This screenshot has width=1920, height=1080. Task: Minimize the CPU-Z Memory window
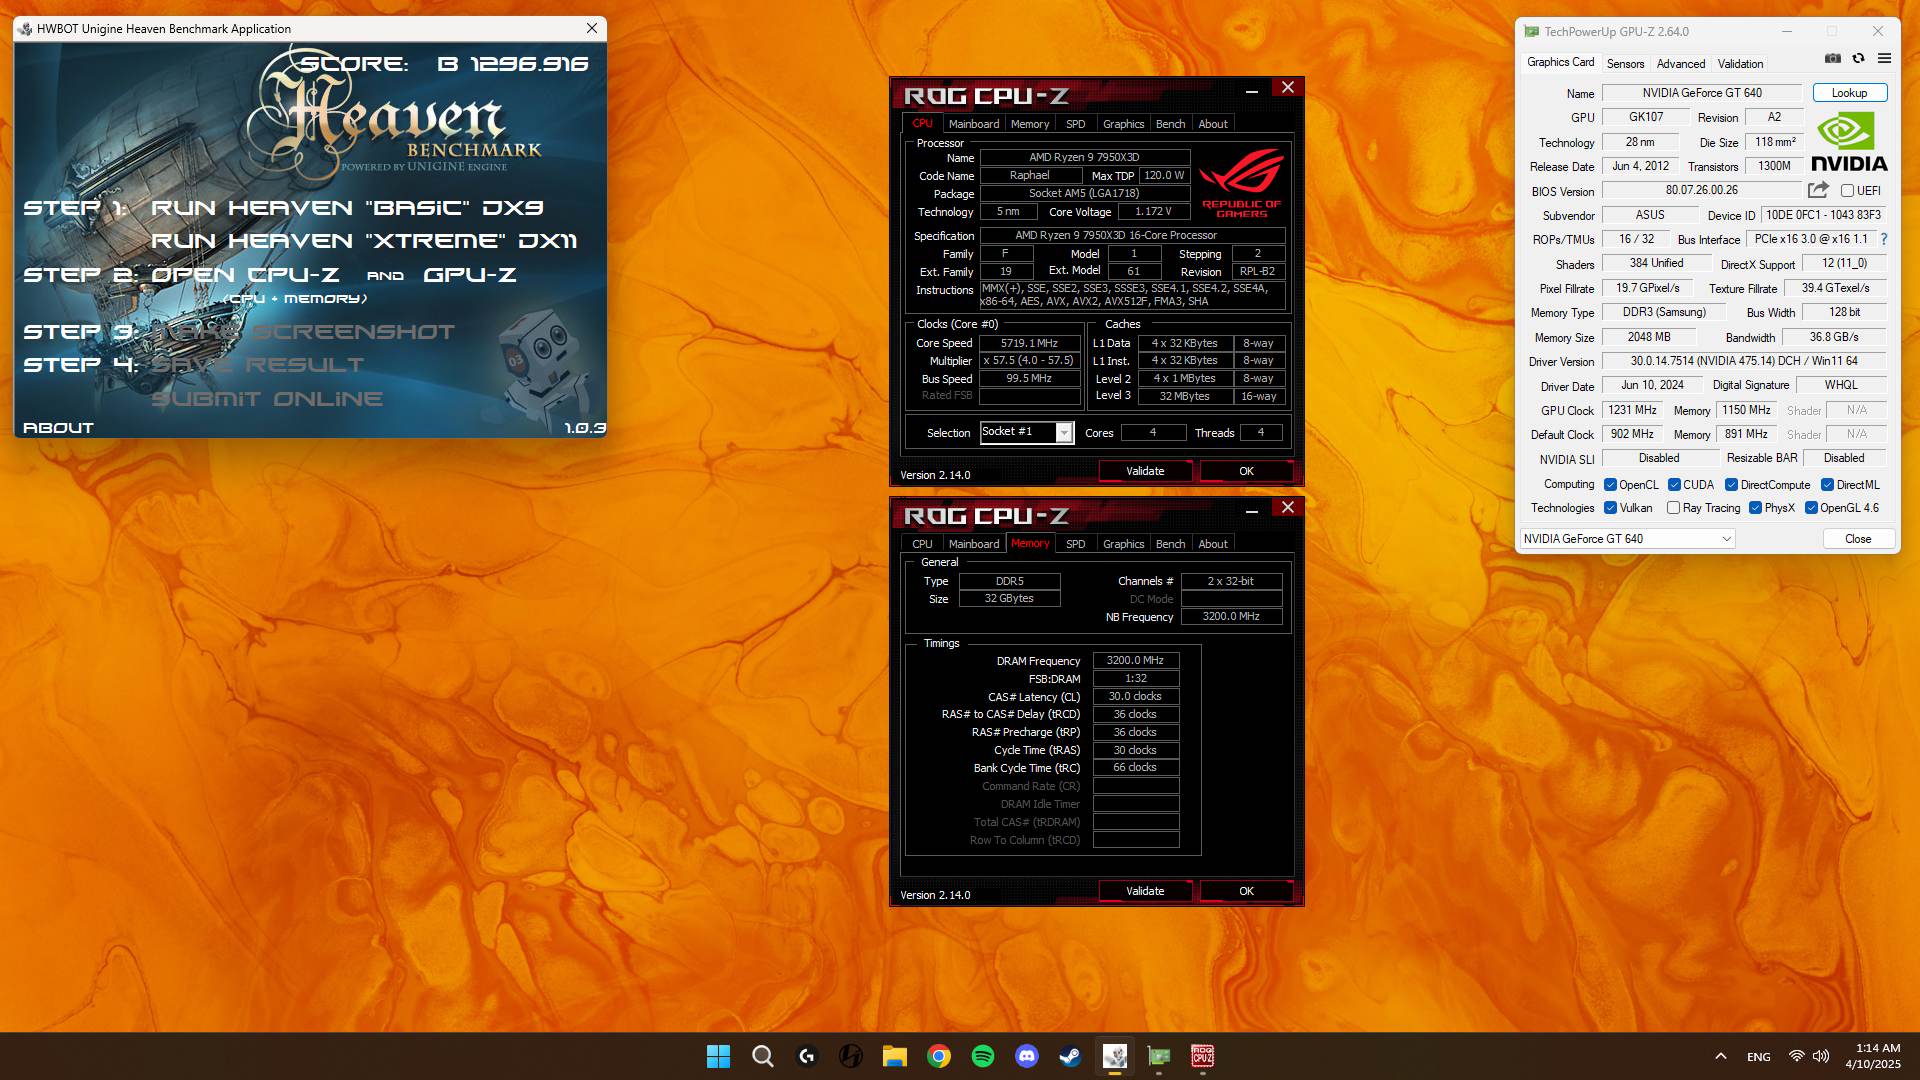pos(1251,511)
